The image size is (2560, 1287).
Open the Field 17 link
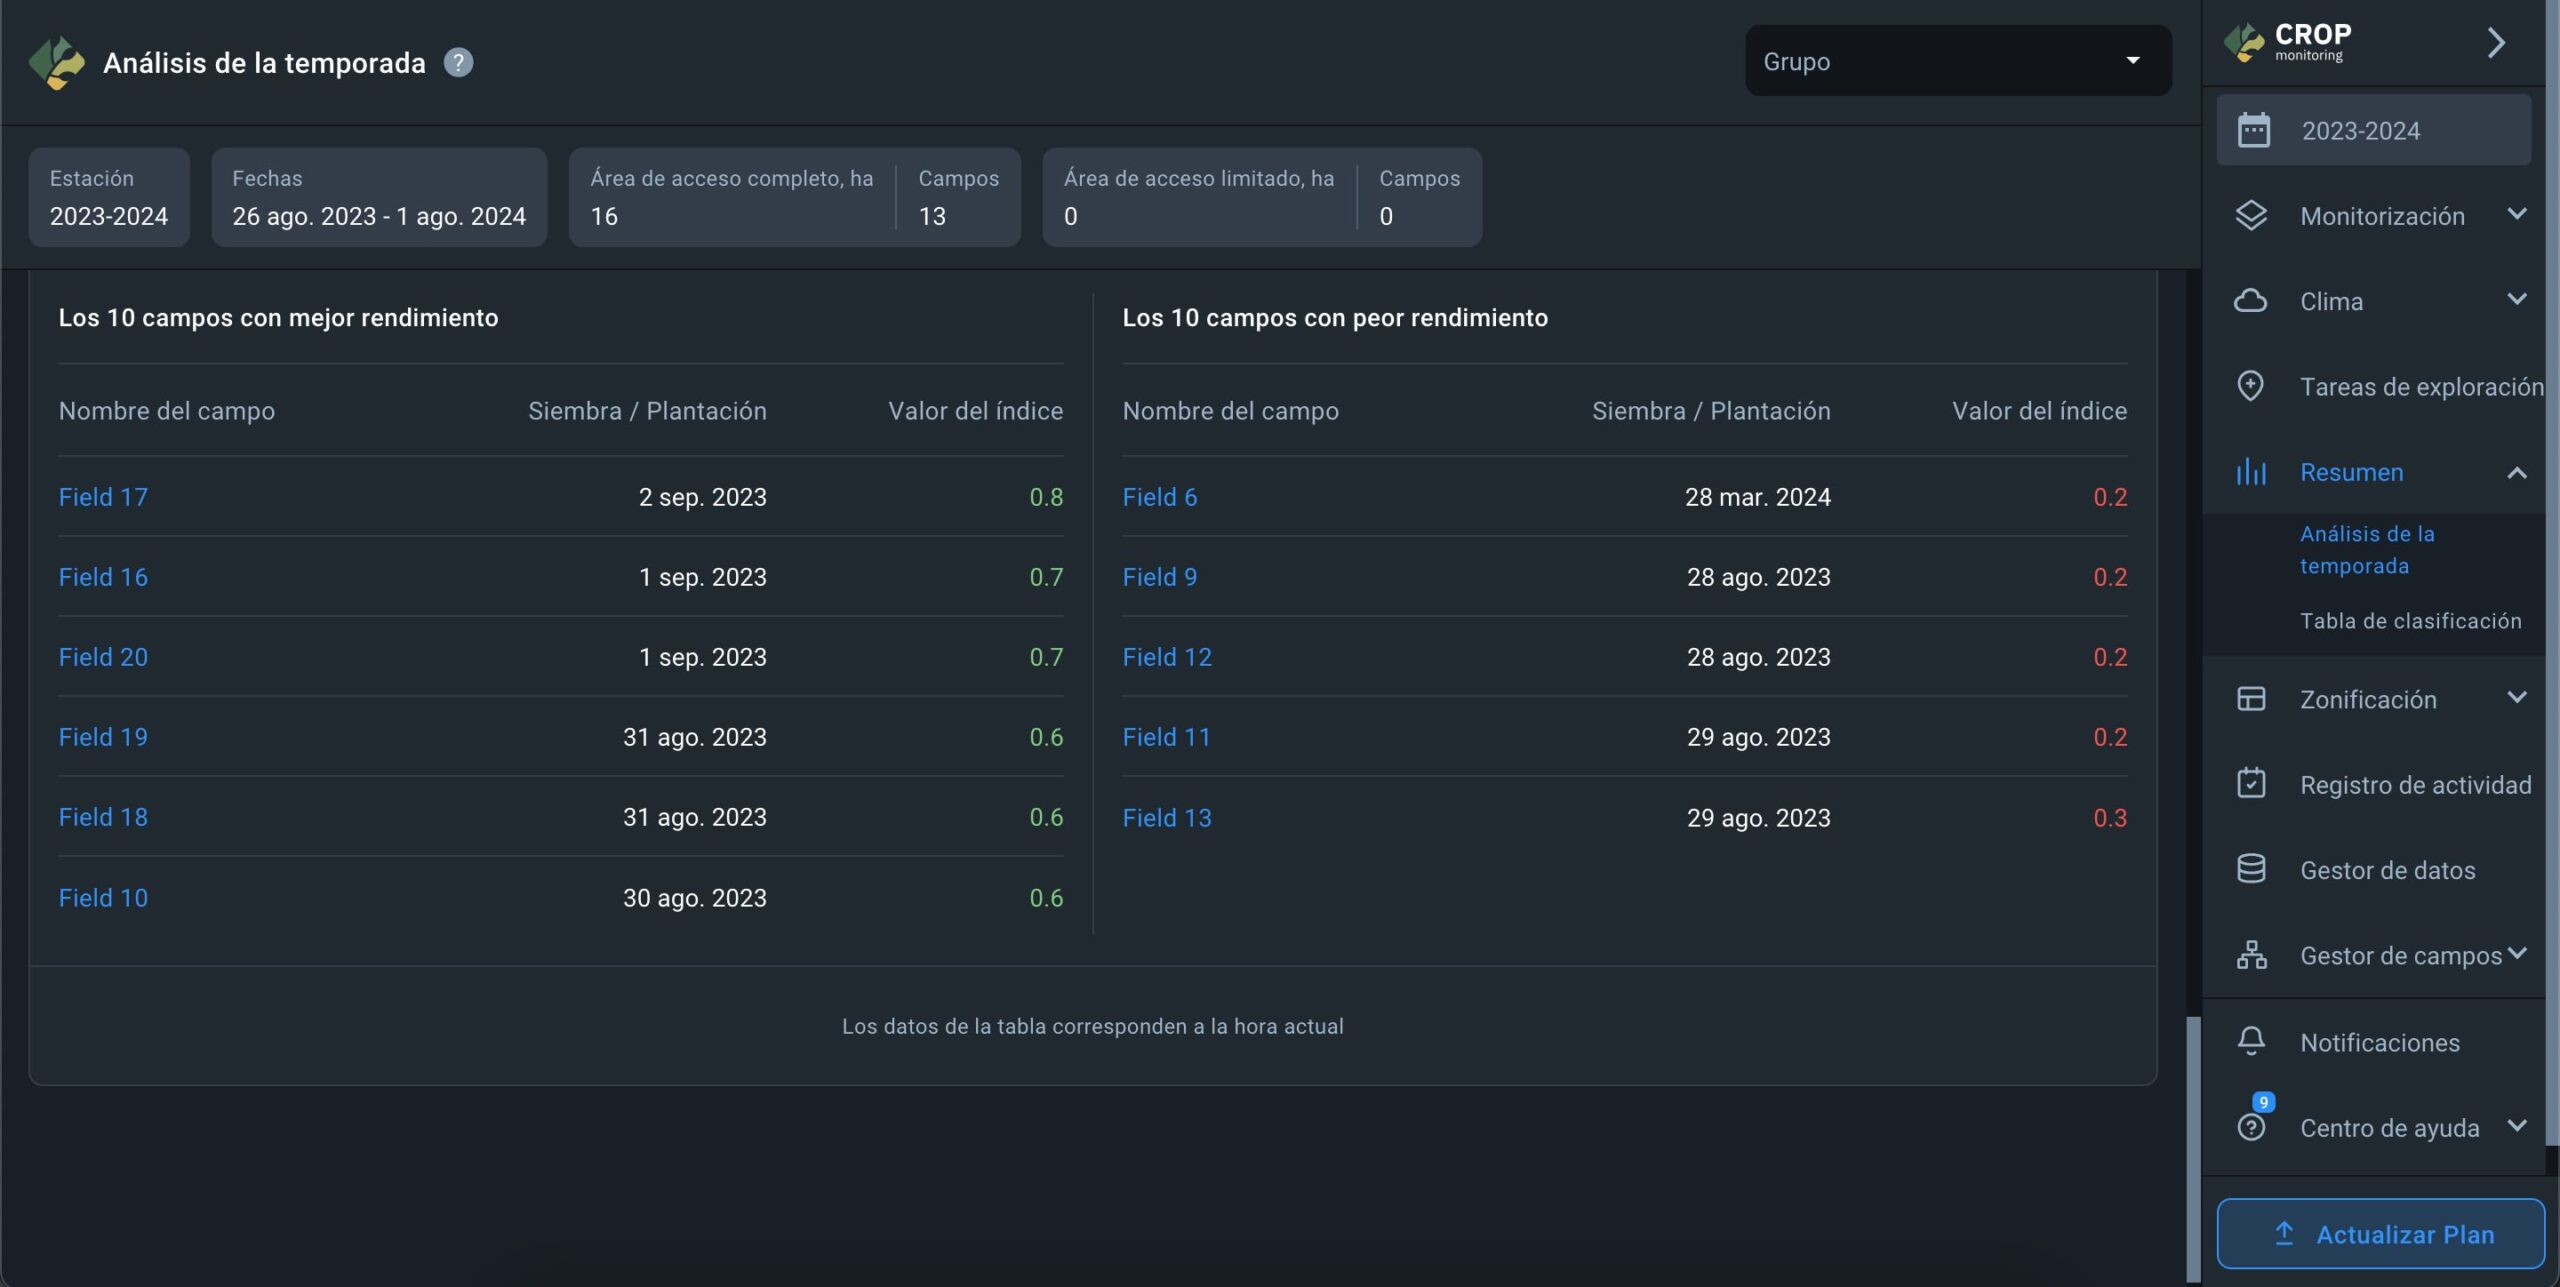(x=103, y=497)
